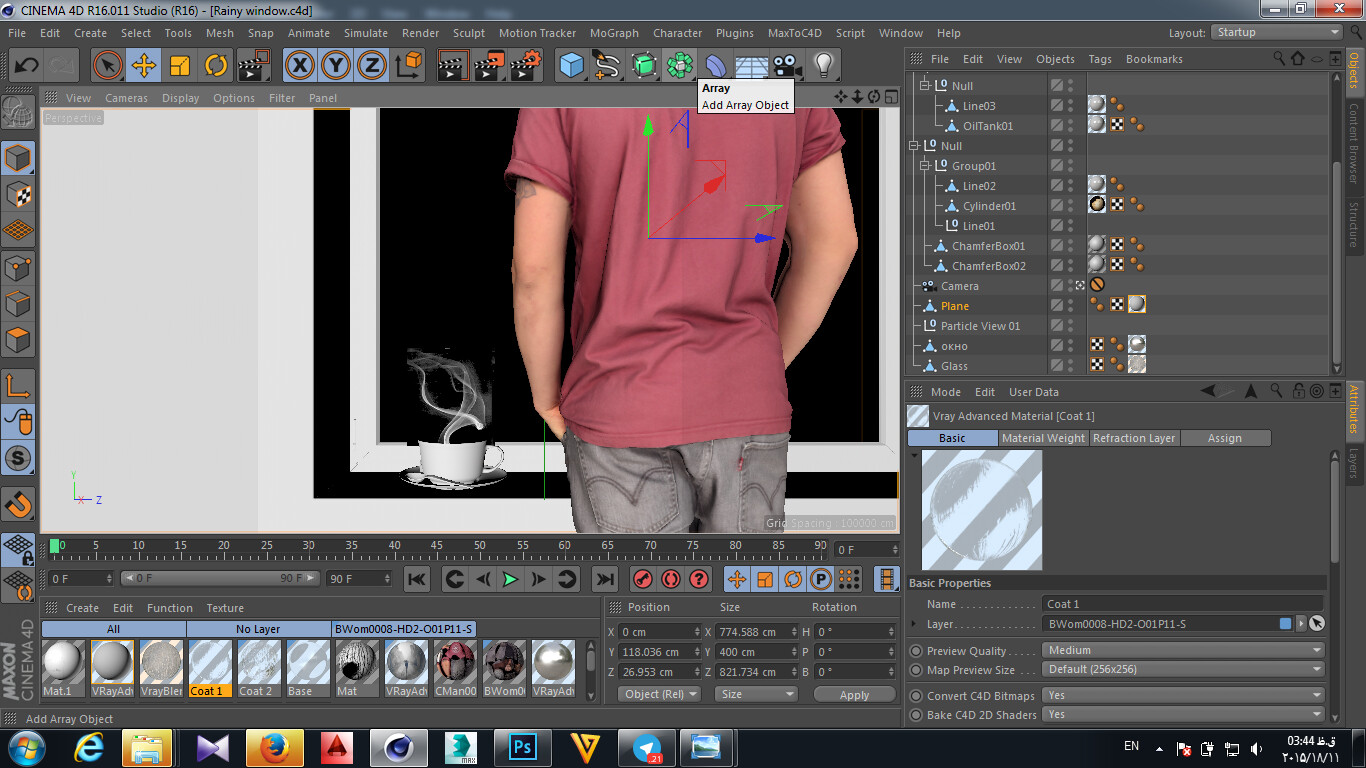Toggle visibility dots for the Glass object

[x=1071, y=366]
